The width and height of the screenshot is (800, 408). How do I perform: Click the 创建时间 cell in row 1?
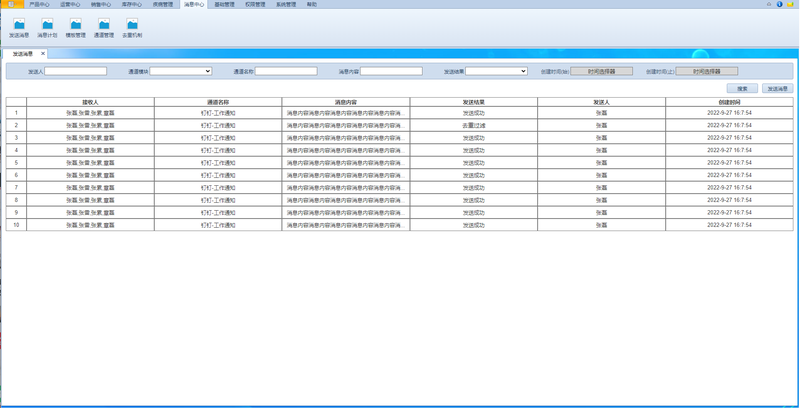[730, 113]
